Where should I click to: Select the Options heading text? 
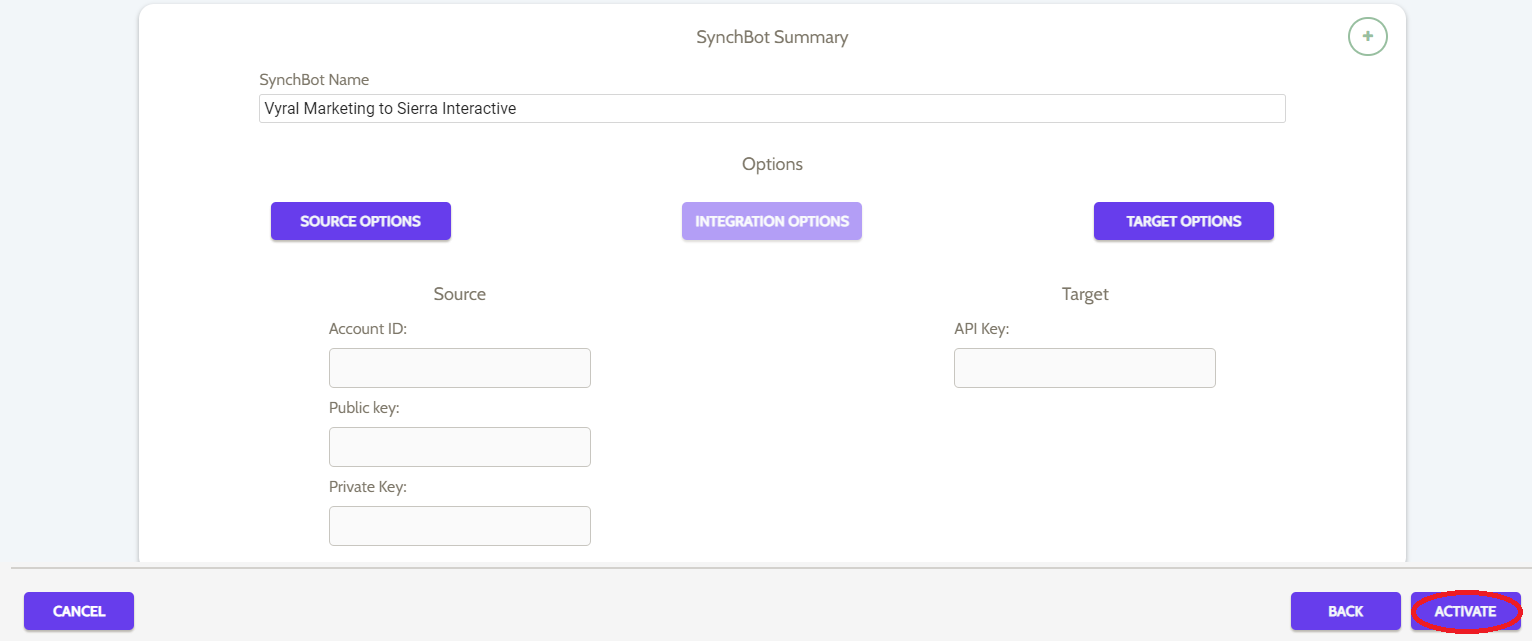772,164
